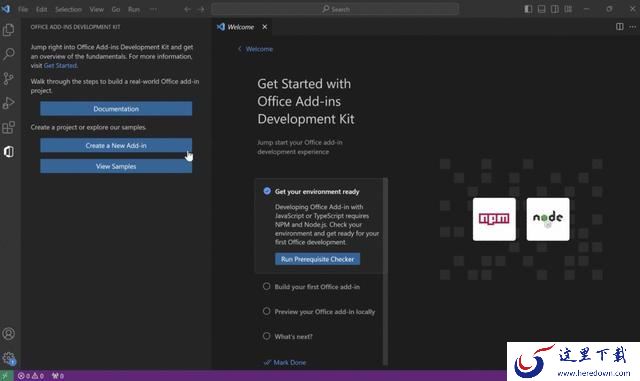Select 'Preview your Office add-in locally' step

(x=324, y=312)
